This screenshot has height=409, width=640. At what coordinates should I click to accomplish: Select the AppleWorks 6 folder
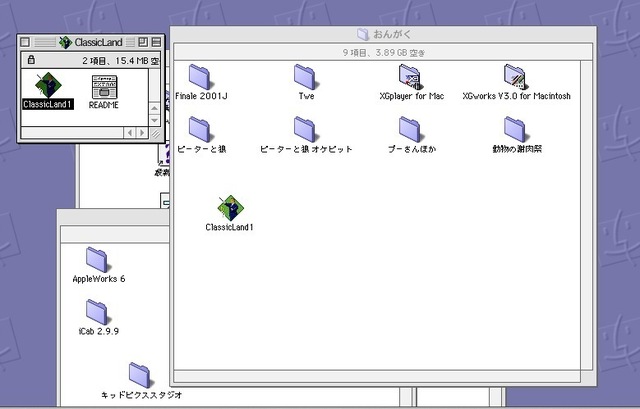[97, 260]
